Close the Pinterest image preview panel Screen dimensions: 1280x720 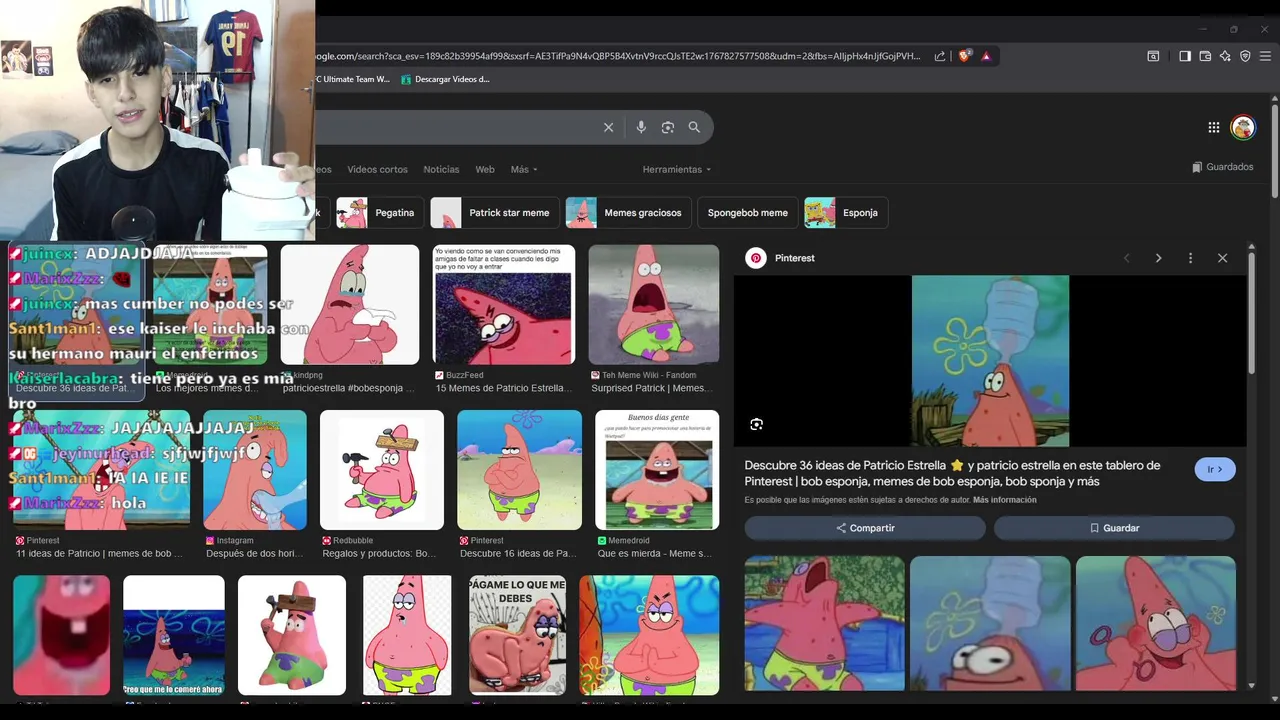pyautogui.click(x=1222, y=258)
